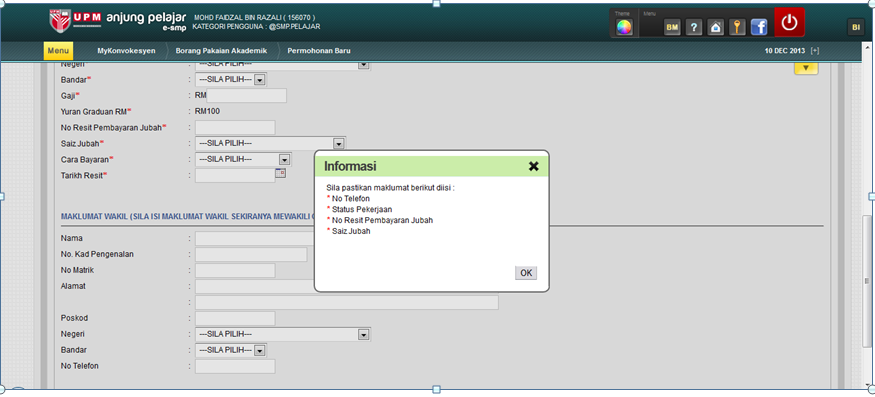Click the Informasi dialog title
This screenshot has height=397, width=875.
pyautogui.click(x=350, y=166)
